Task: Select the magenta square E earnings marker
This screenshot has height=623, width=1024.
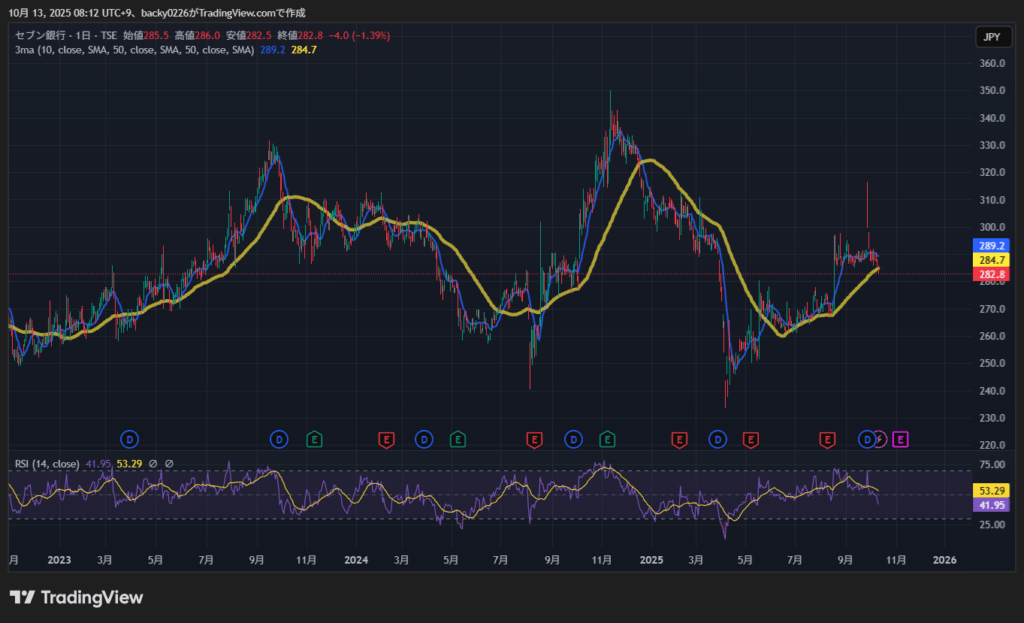Action: pos(900,439)
